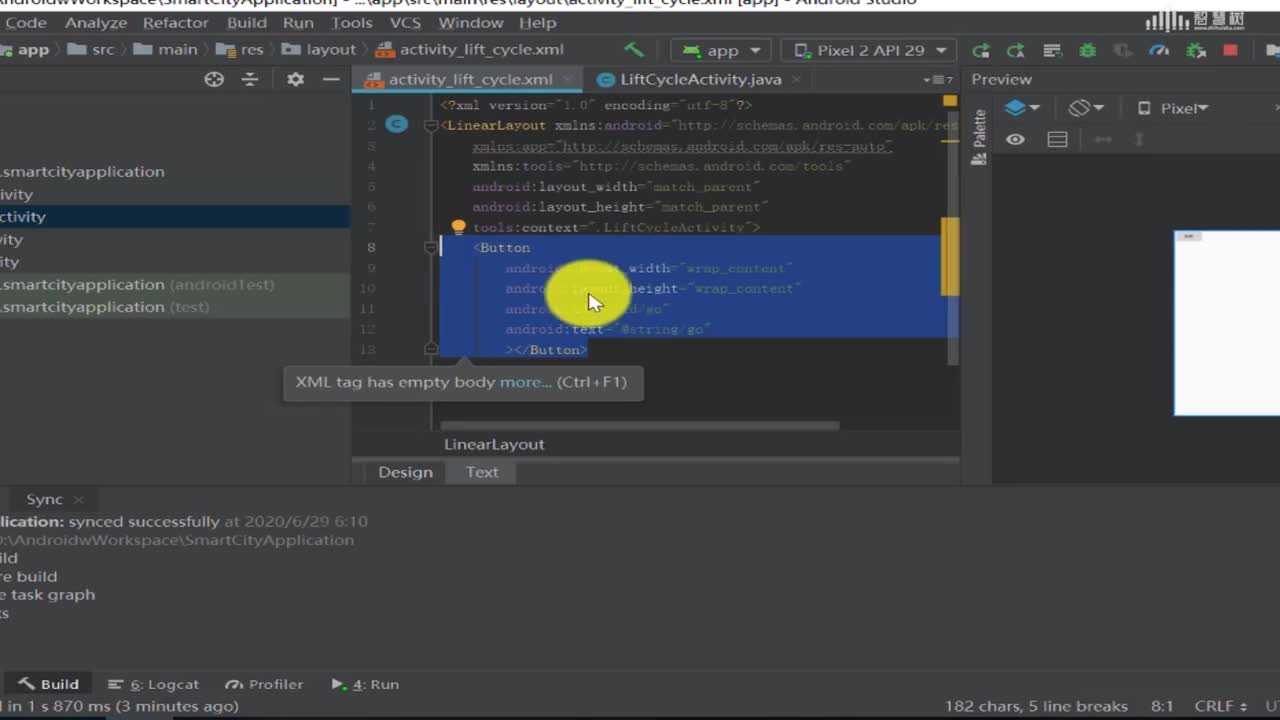Click the src breadcrumb folder
The height and width of the screenshot is (720, 1280).
(x=92, y=49)
